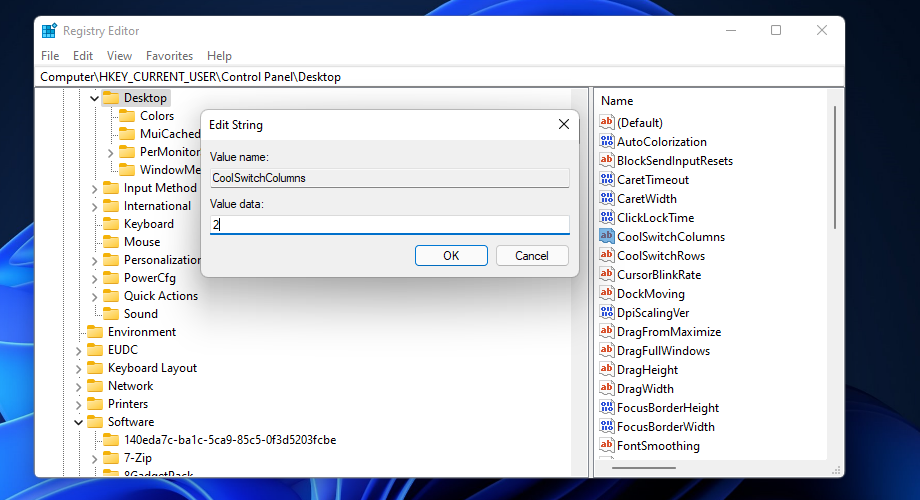Collapse the Software key
This screenshot has width=920, height=500.
click(79, 423)
